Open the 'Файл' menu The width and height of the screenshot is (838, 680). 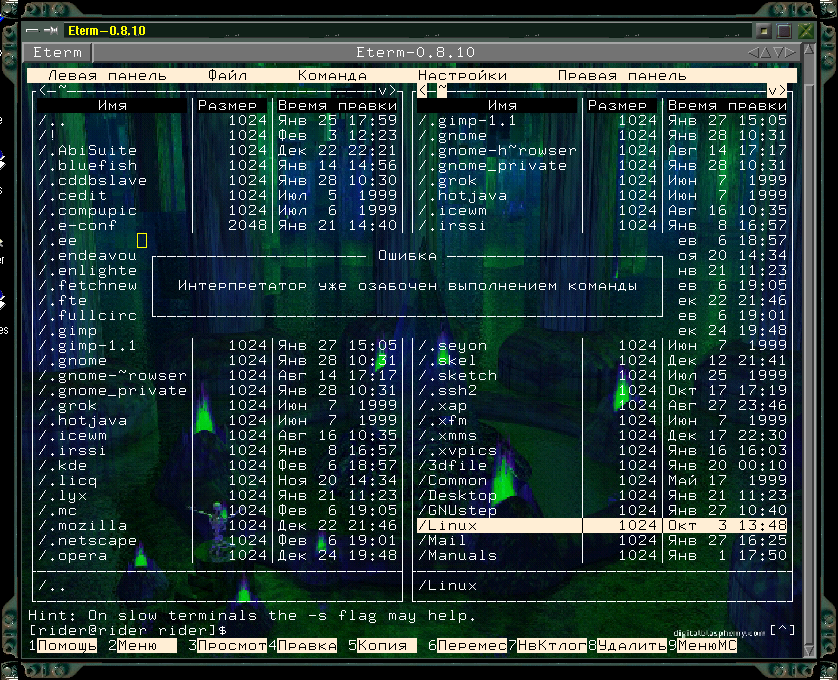click(x=228, y=75)
